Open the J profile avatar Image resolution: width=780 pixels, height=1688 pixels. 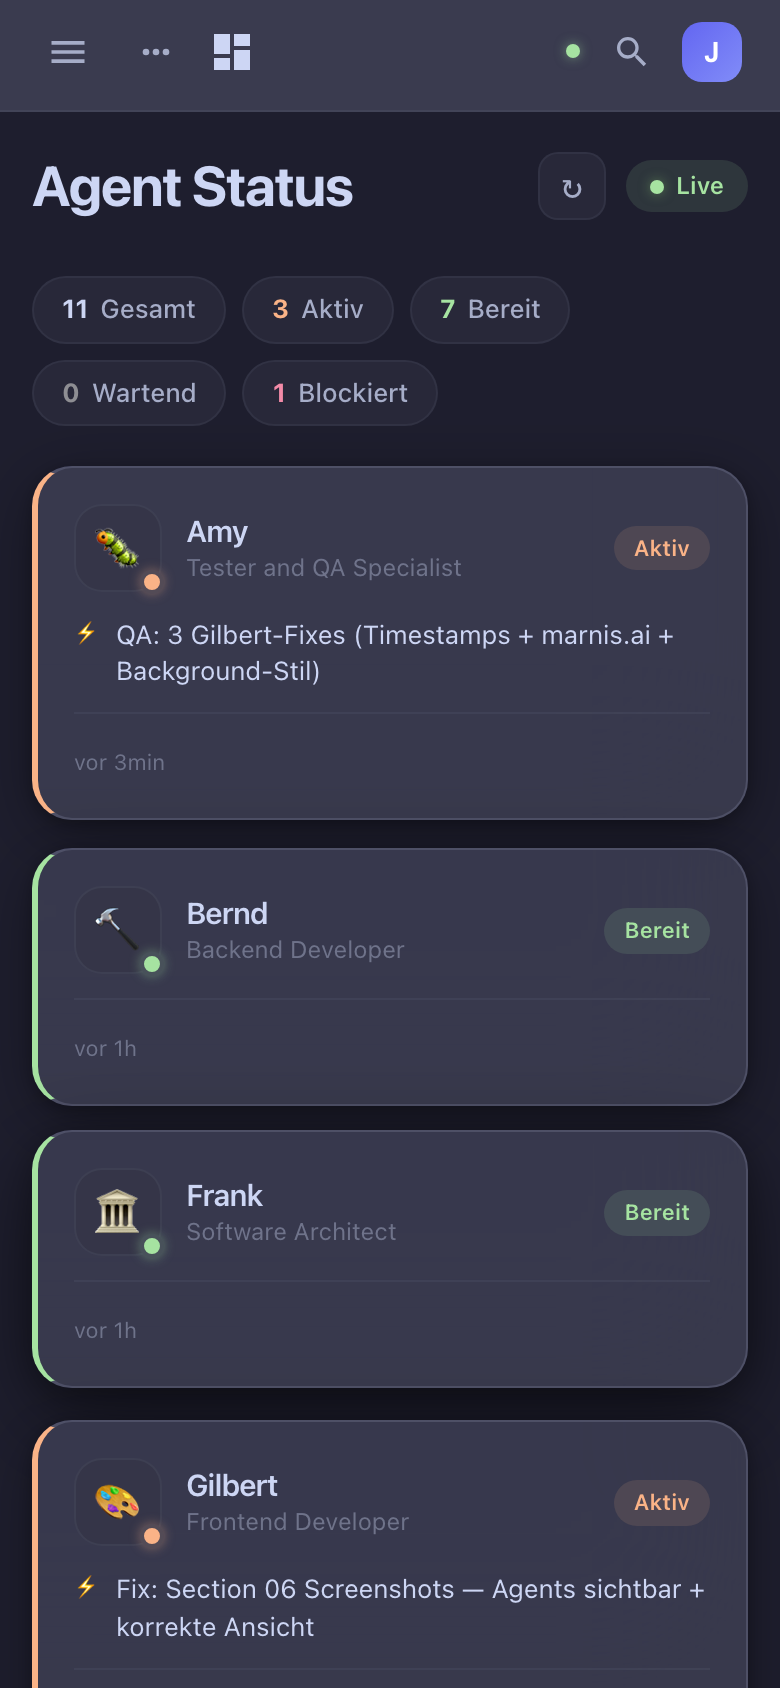point(711,52)
